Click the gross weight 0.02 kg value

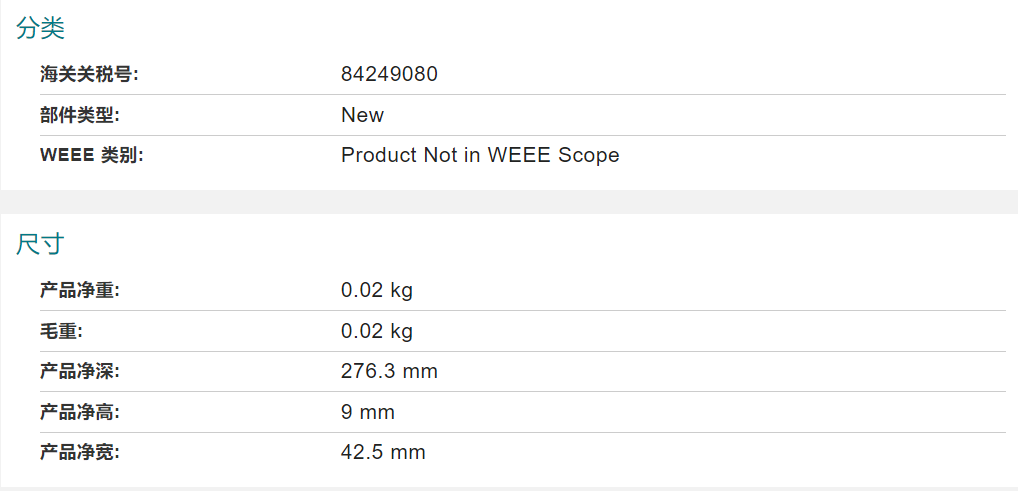377,331
